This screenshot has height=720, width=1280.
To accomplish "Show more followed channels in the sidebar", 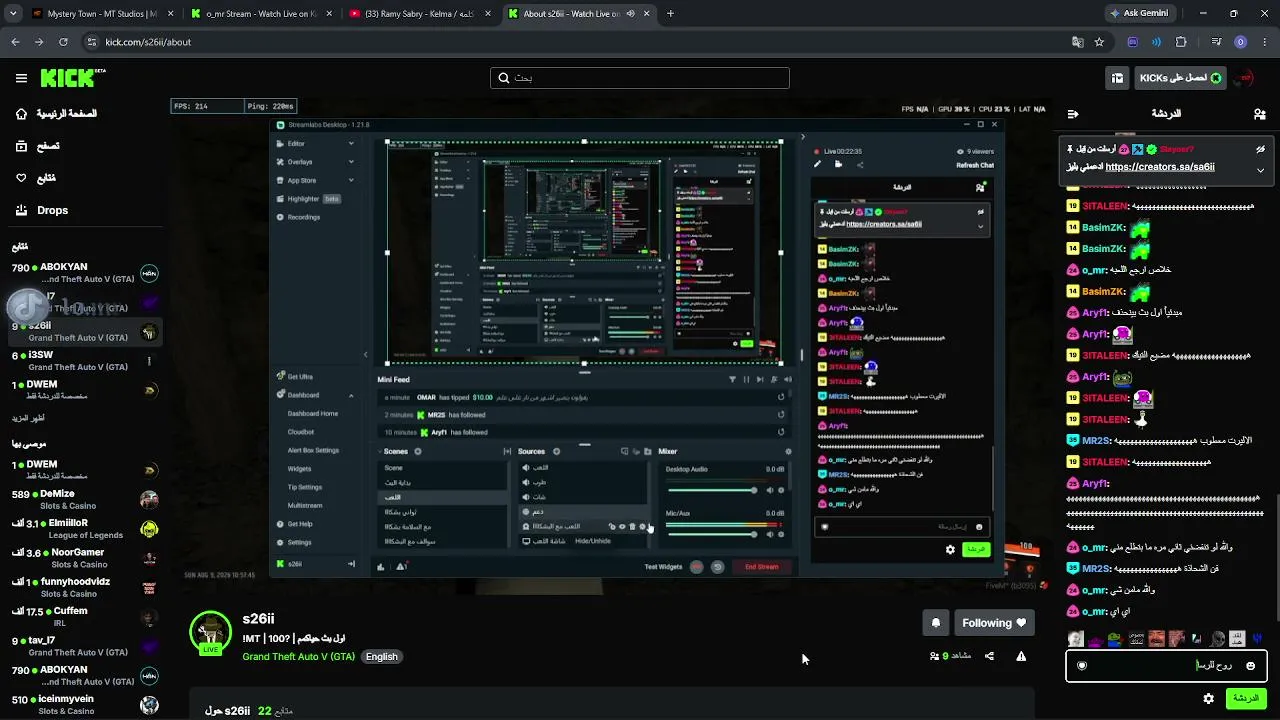I will [29, 418].
